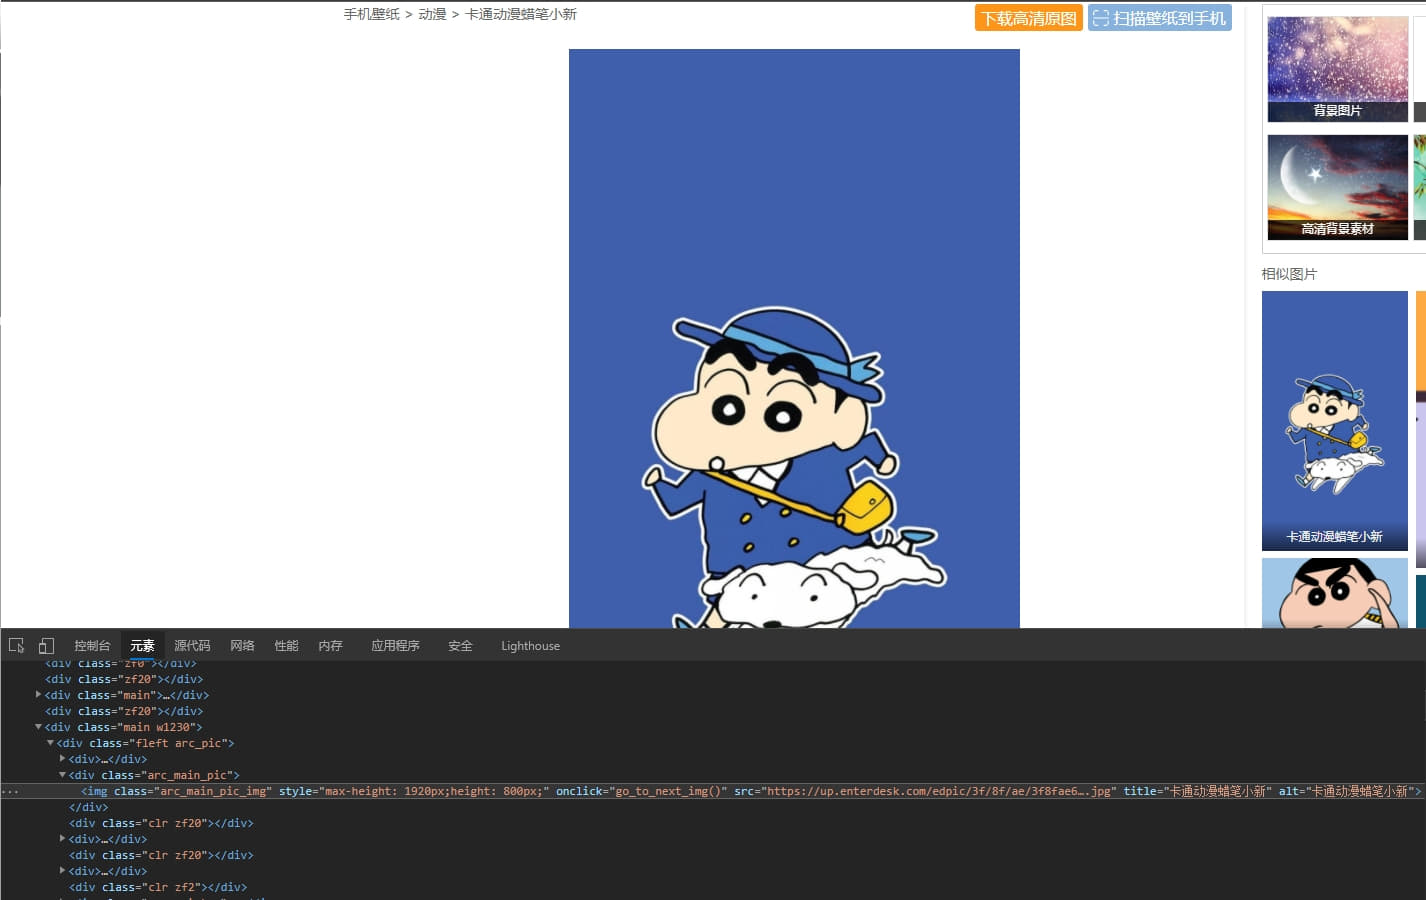The height and width of the screenshot is (900, 1426).
Task: Open the 源代码 sources tab
Action: [x=192, y=646]
